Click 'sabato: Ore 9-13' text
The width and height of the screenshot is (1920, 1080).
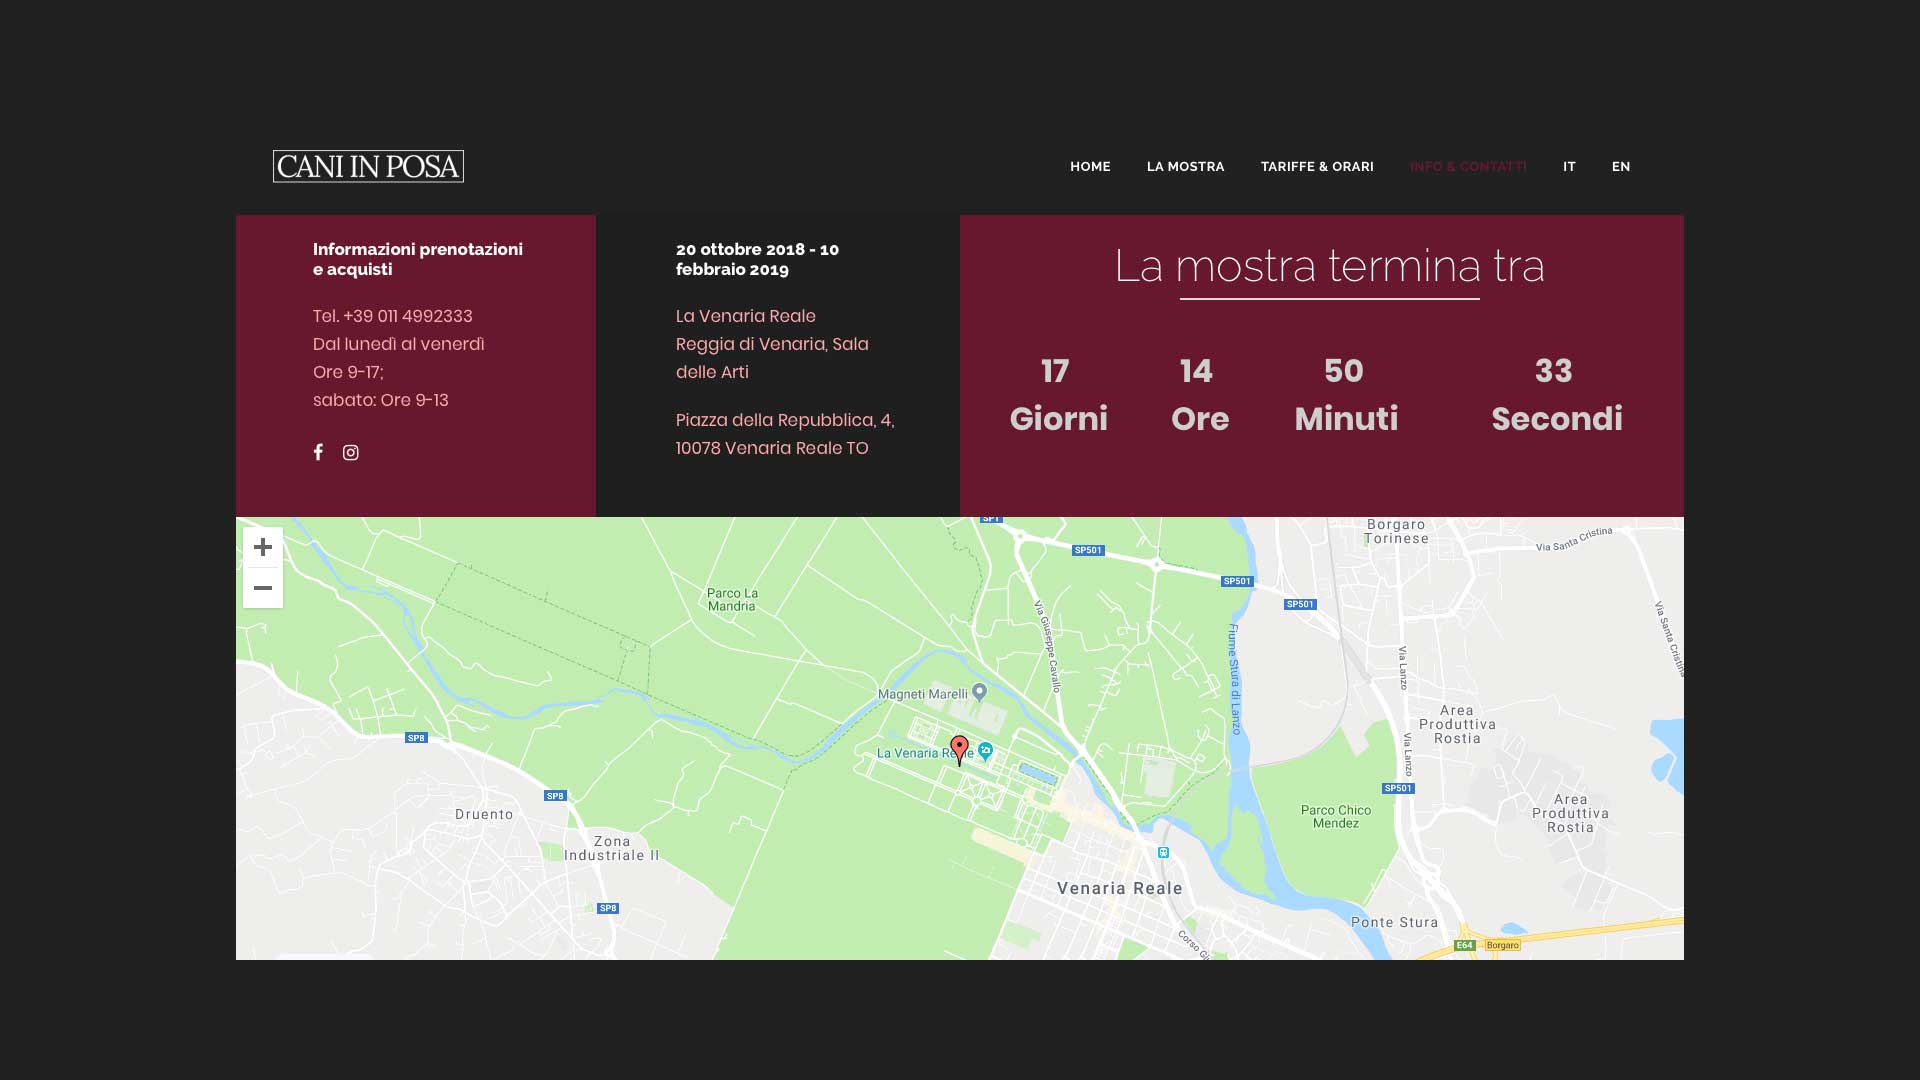coord(381,400)
